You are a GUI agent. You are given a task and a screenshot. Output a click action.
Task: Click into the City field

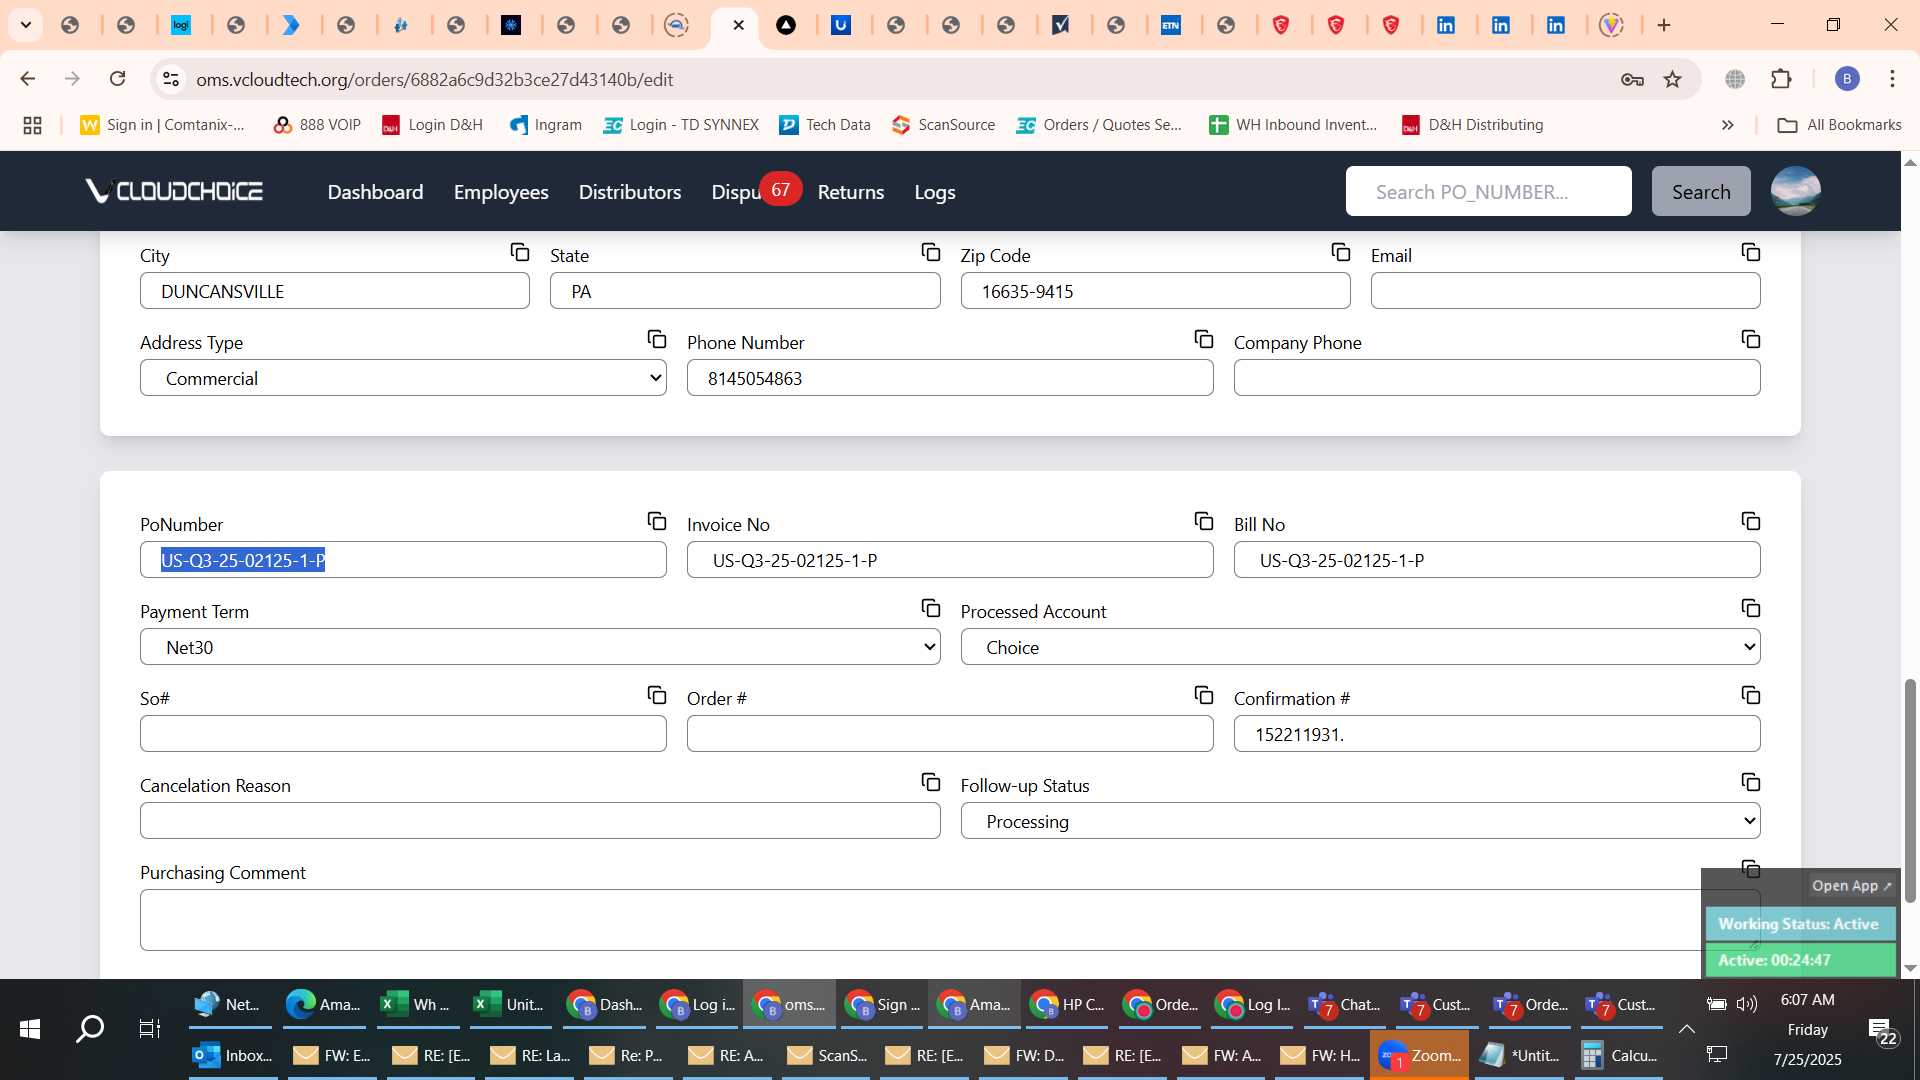pos(335,291)
